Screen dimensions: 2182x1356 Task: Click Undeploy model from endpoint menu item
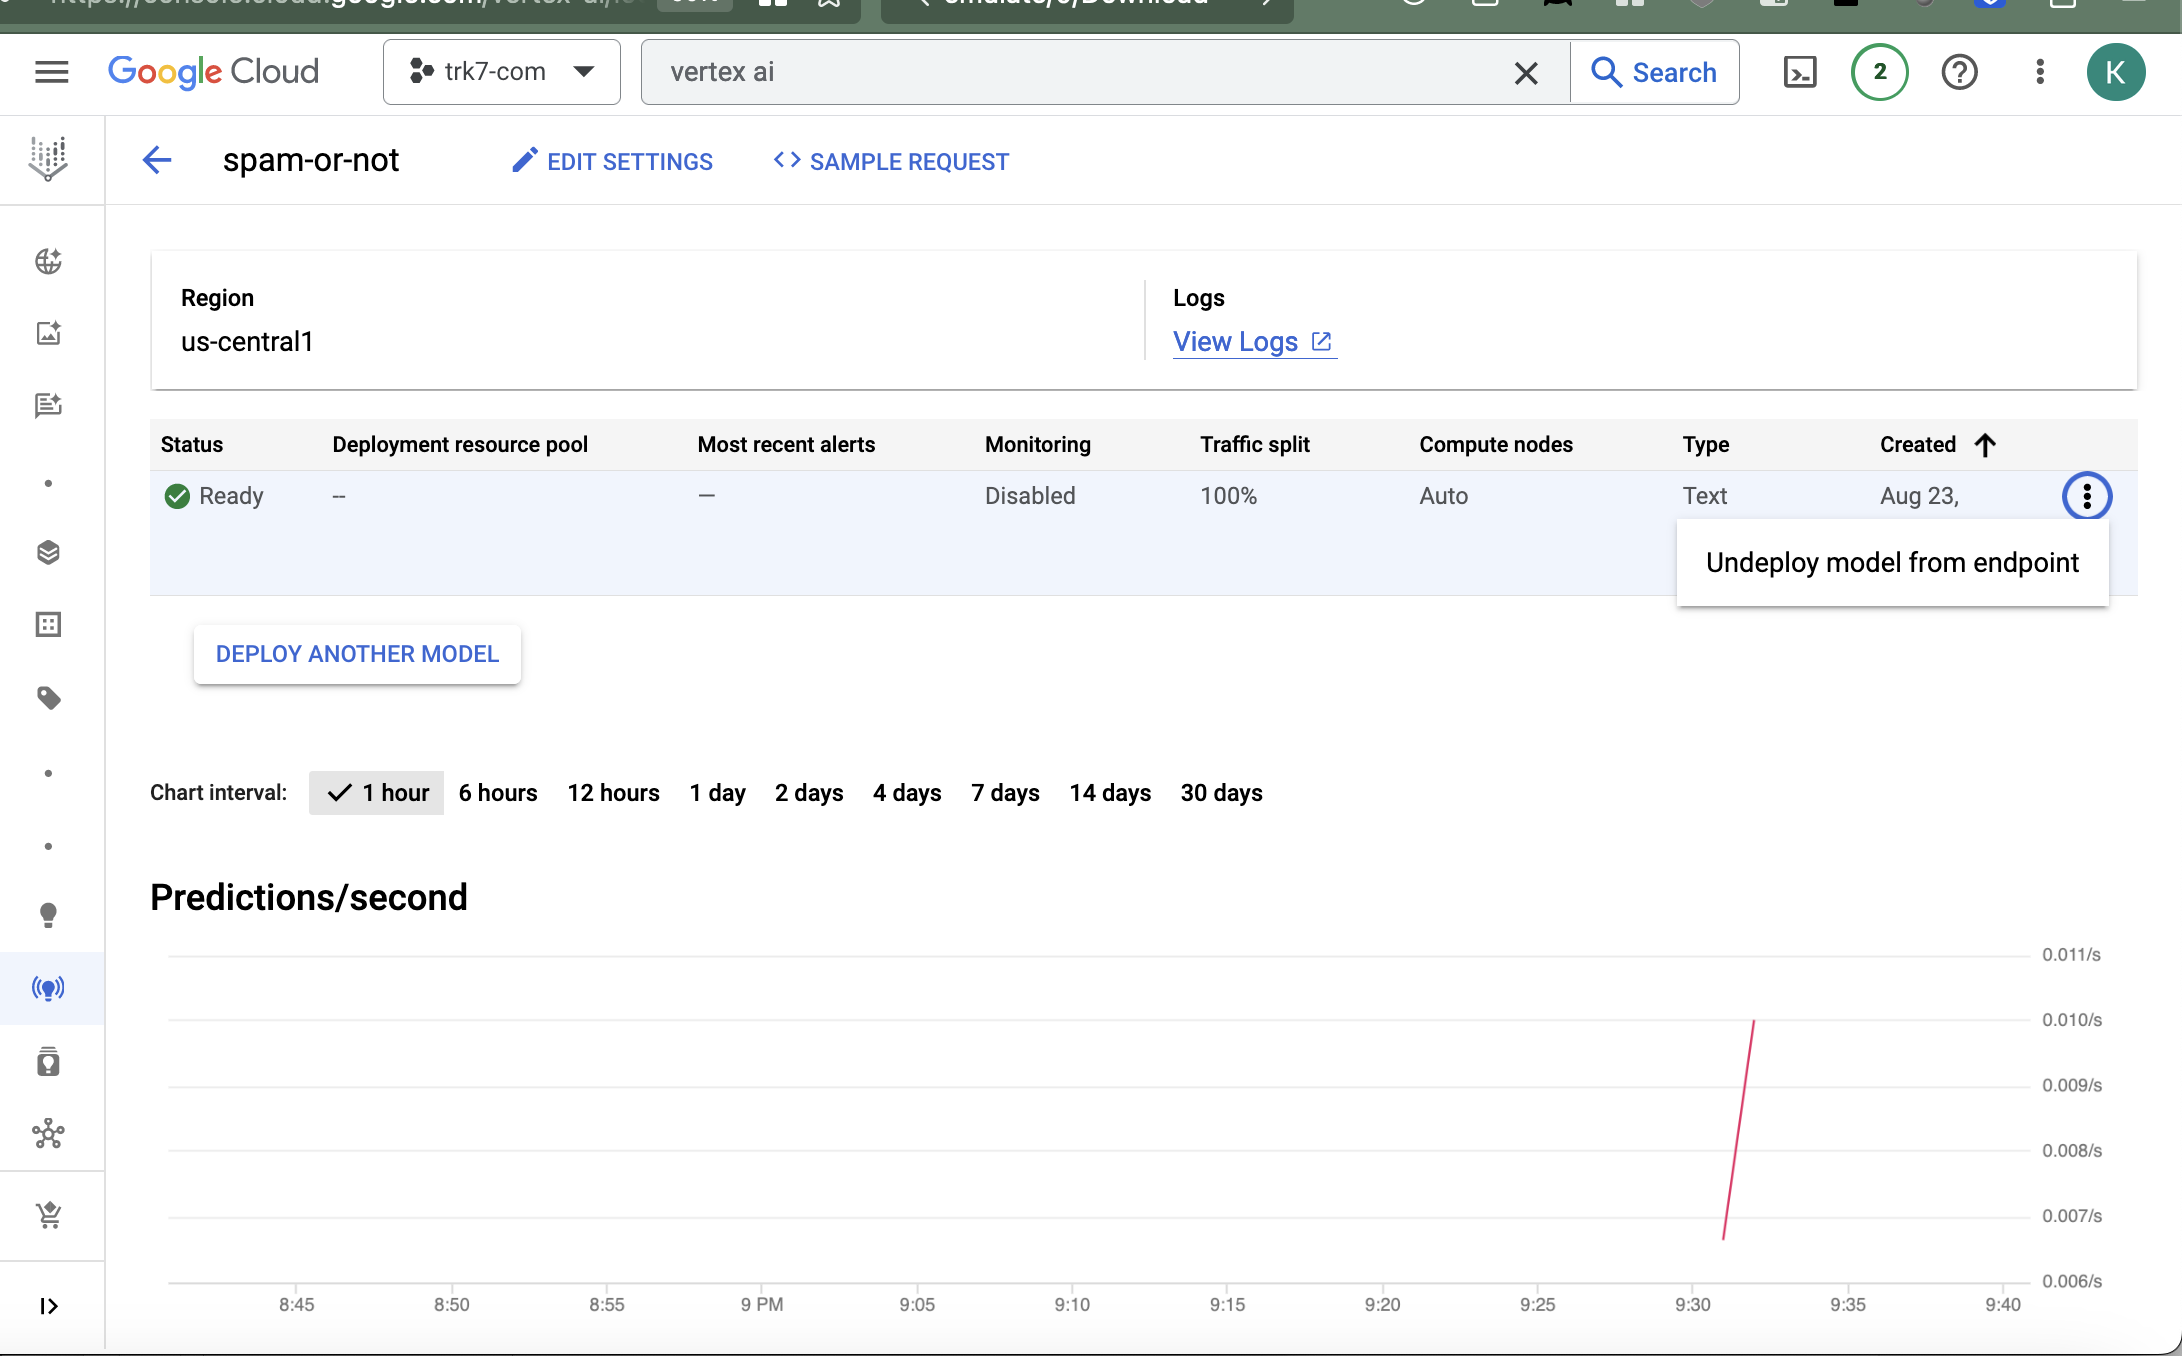(x=1891, y=562)
